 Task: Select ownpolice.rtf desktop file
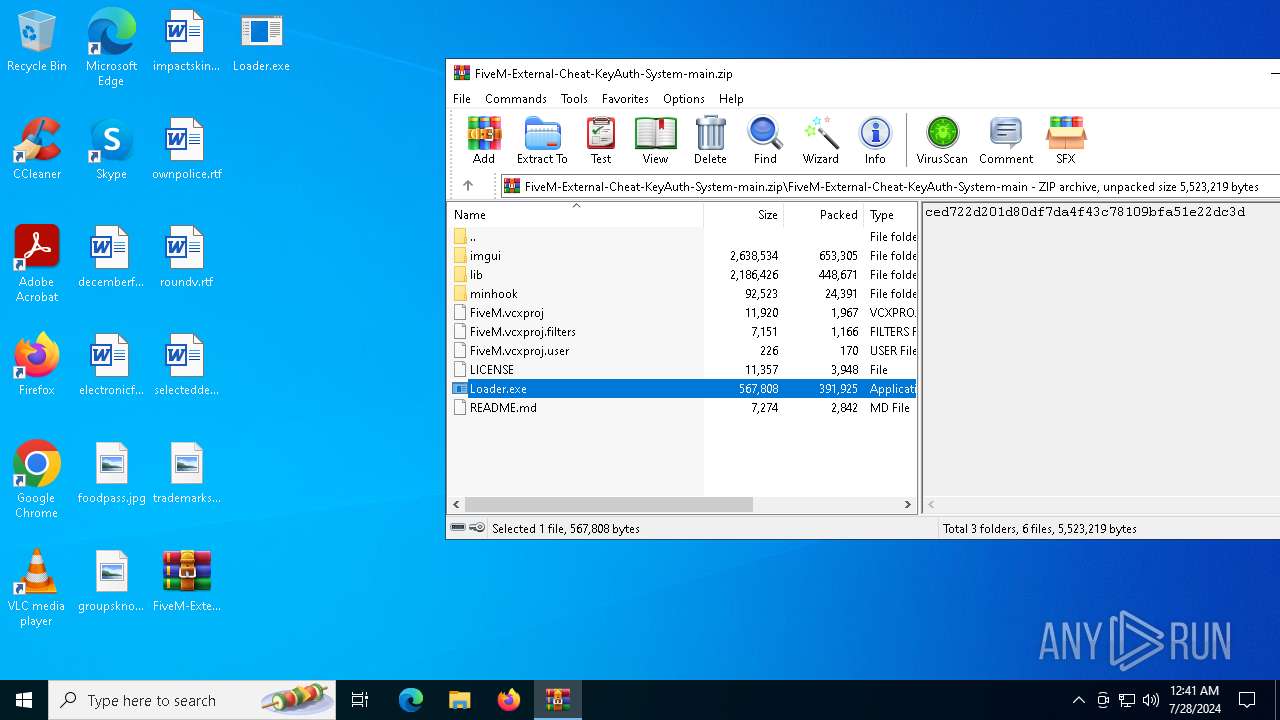tap(187, 149)
